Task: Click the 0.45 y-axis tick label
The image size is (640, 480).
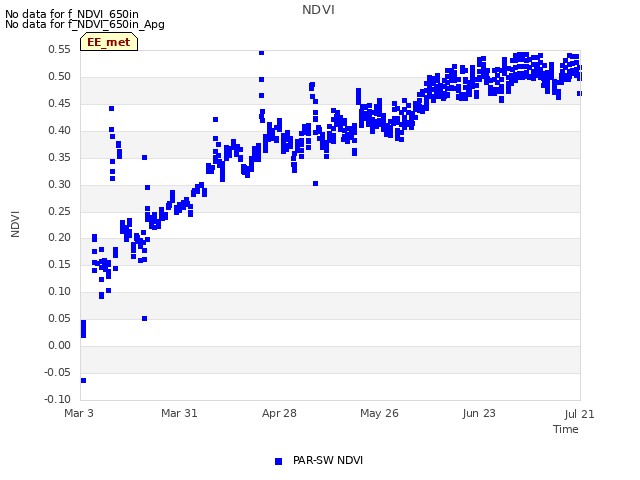Action: click(59, 103)
